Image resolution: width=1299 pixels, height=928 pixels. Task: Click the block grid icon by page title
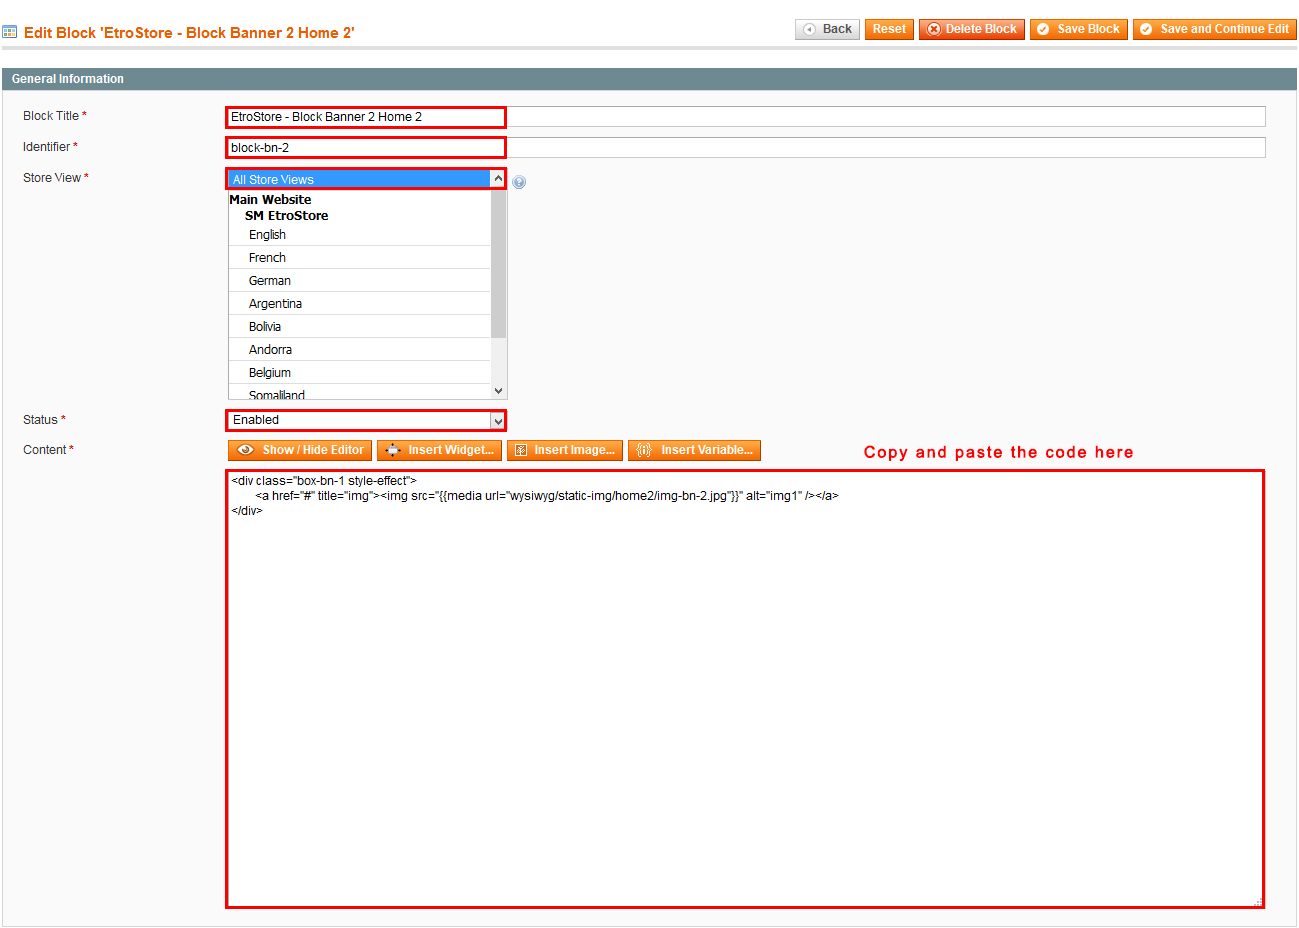pos(10,32)
